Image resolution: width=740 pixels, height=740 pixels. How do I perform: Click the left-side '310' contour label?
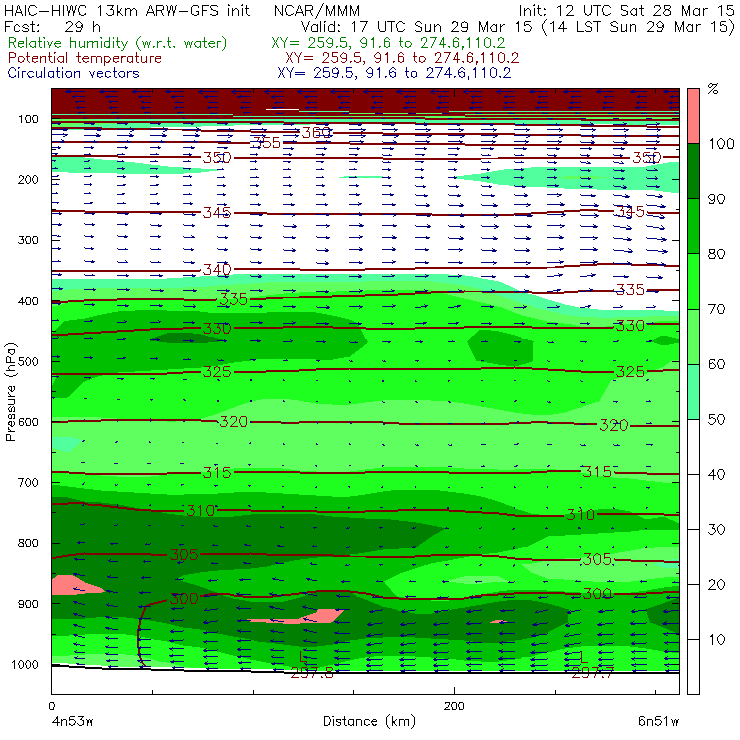201,510
